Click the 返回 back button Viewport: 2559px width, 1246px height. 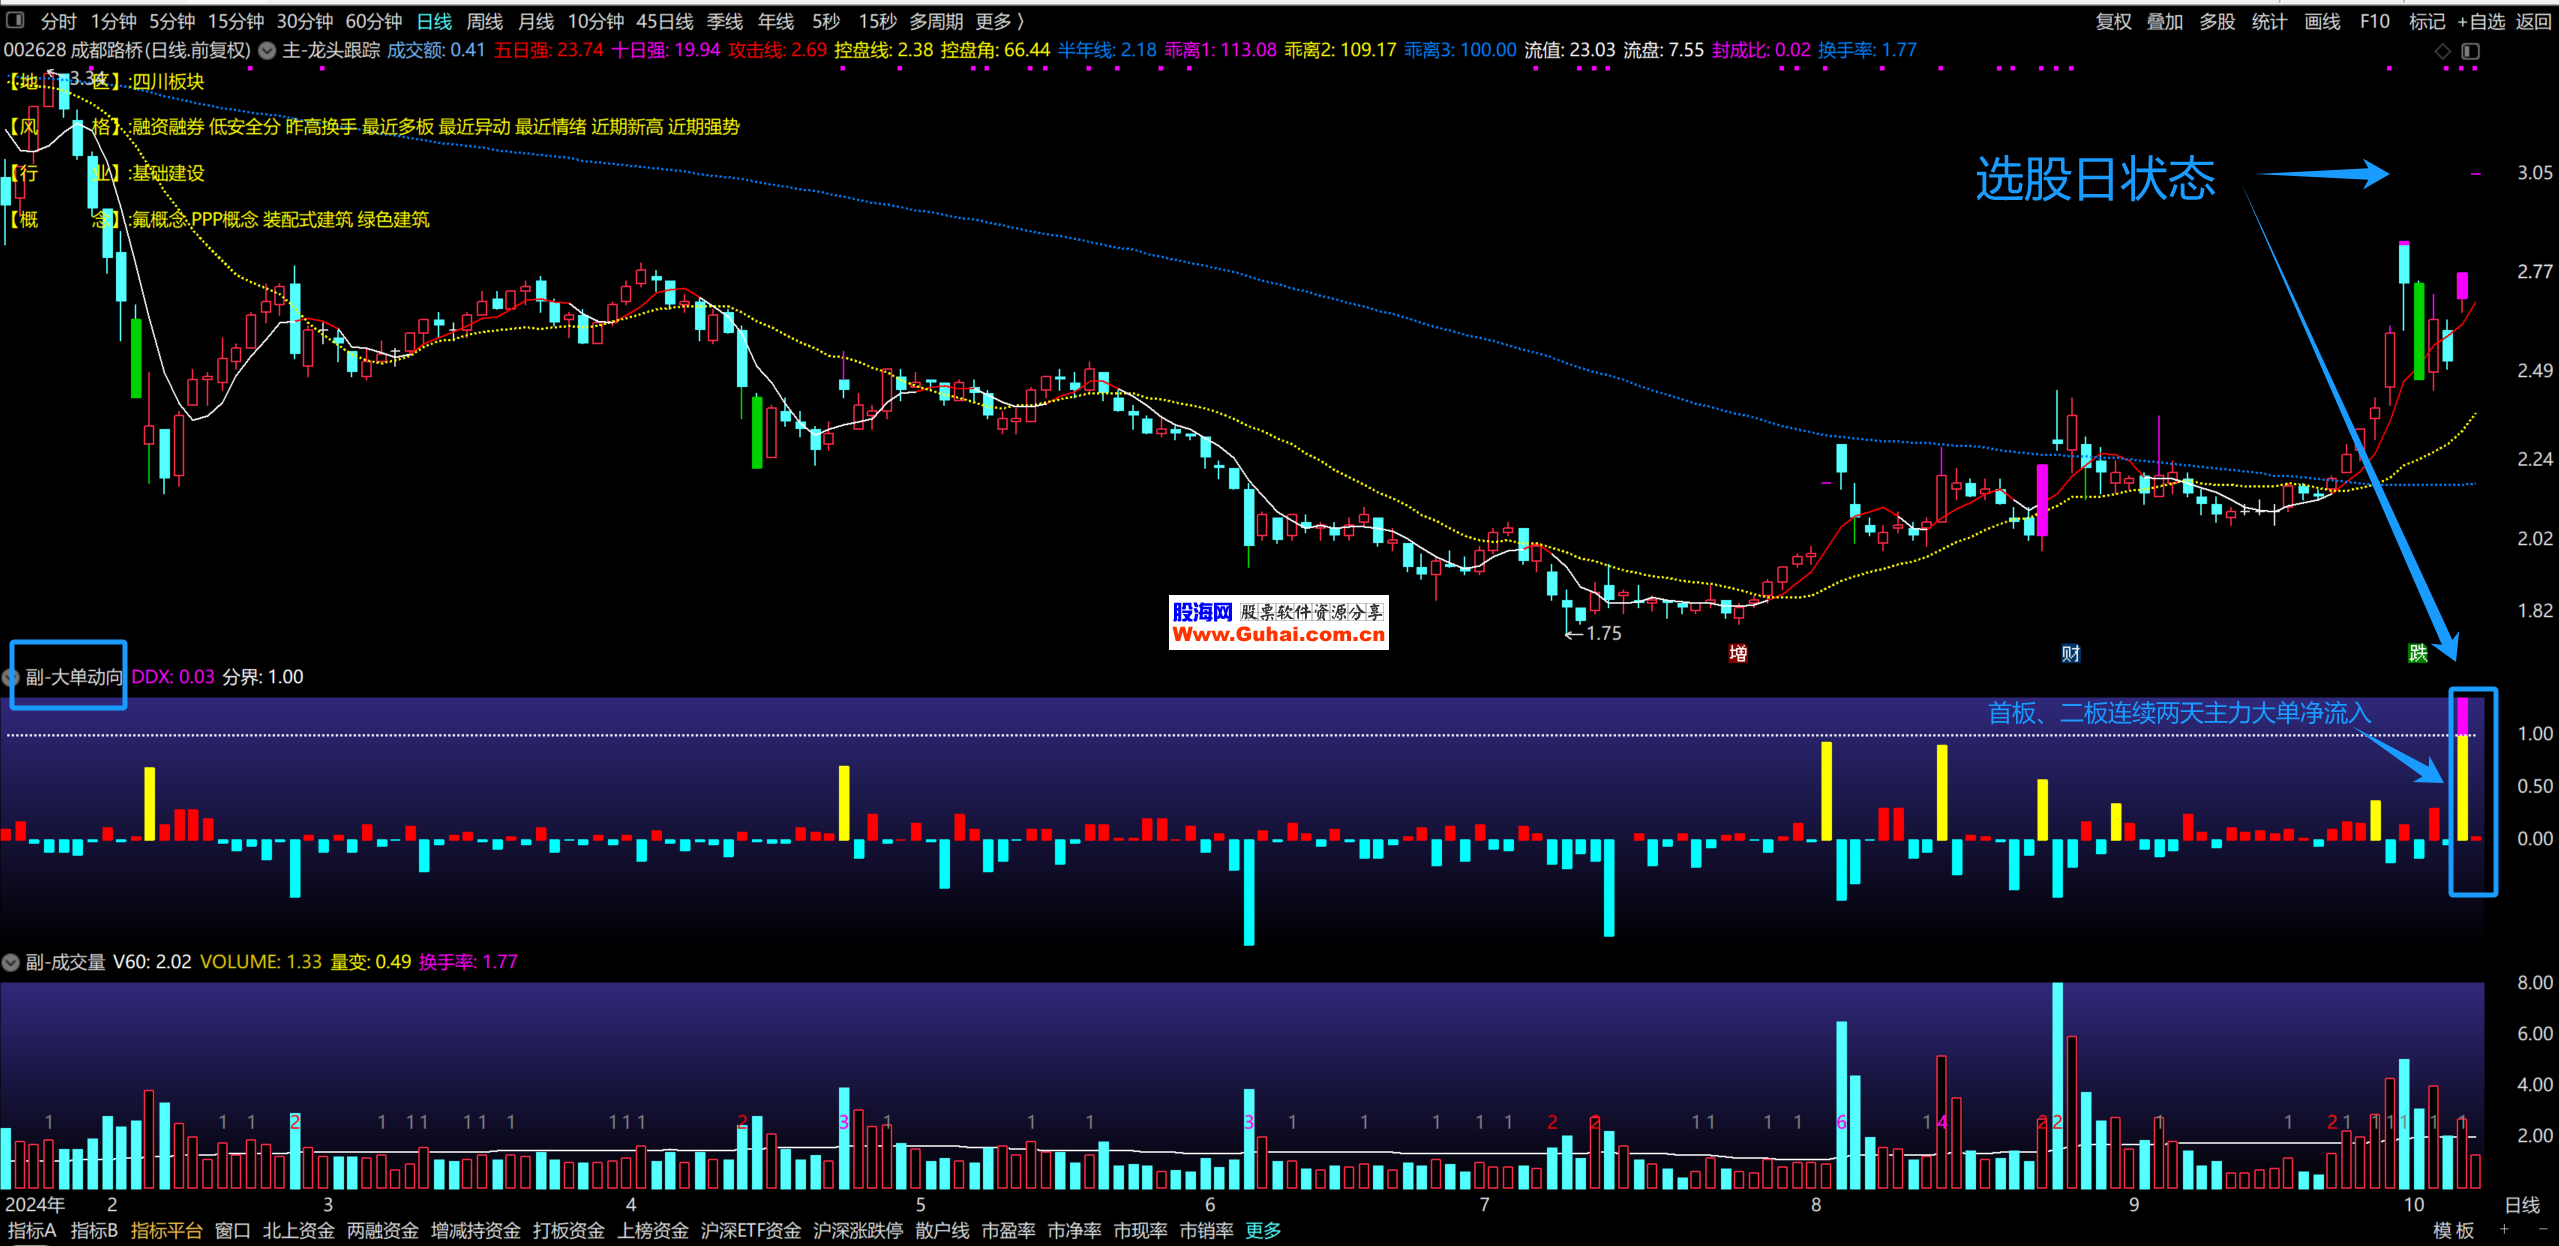[x=2533, y=21]
